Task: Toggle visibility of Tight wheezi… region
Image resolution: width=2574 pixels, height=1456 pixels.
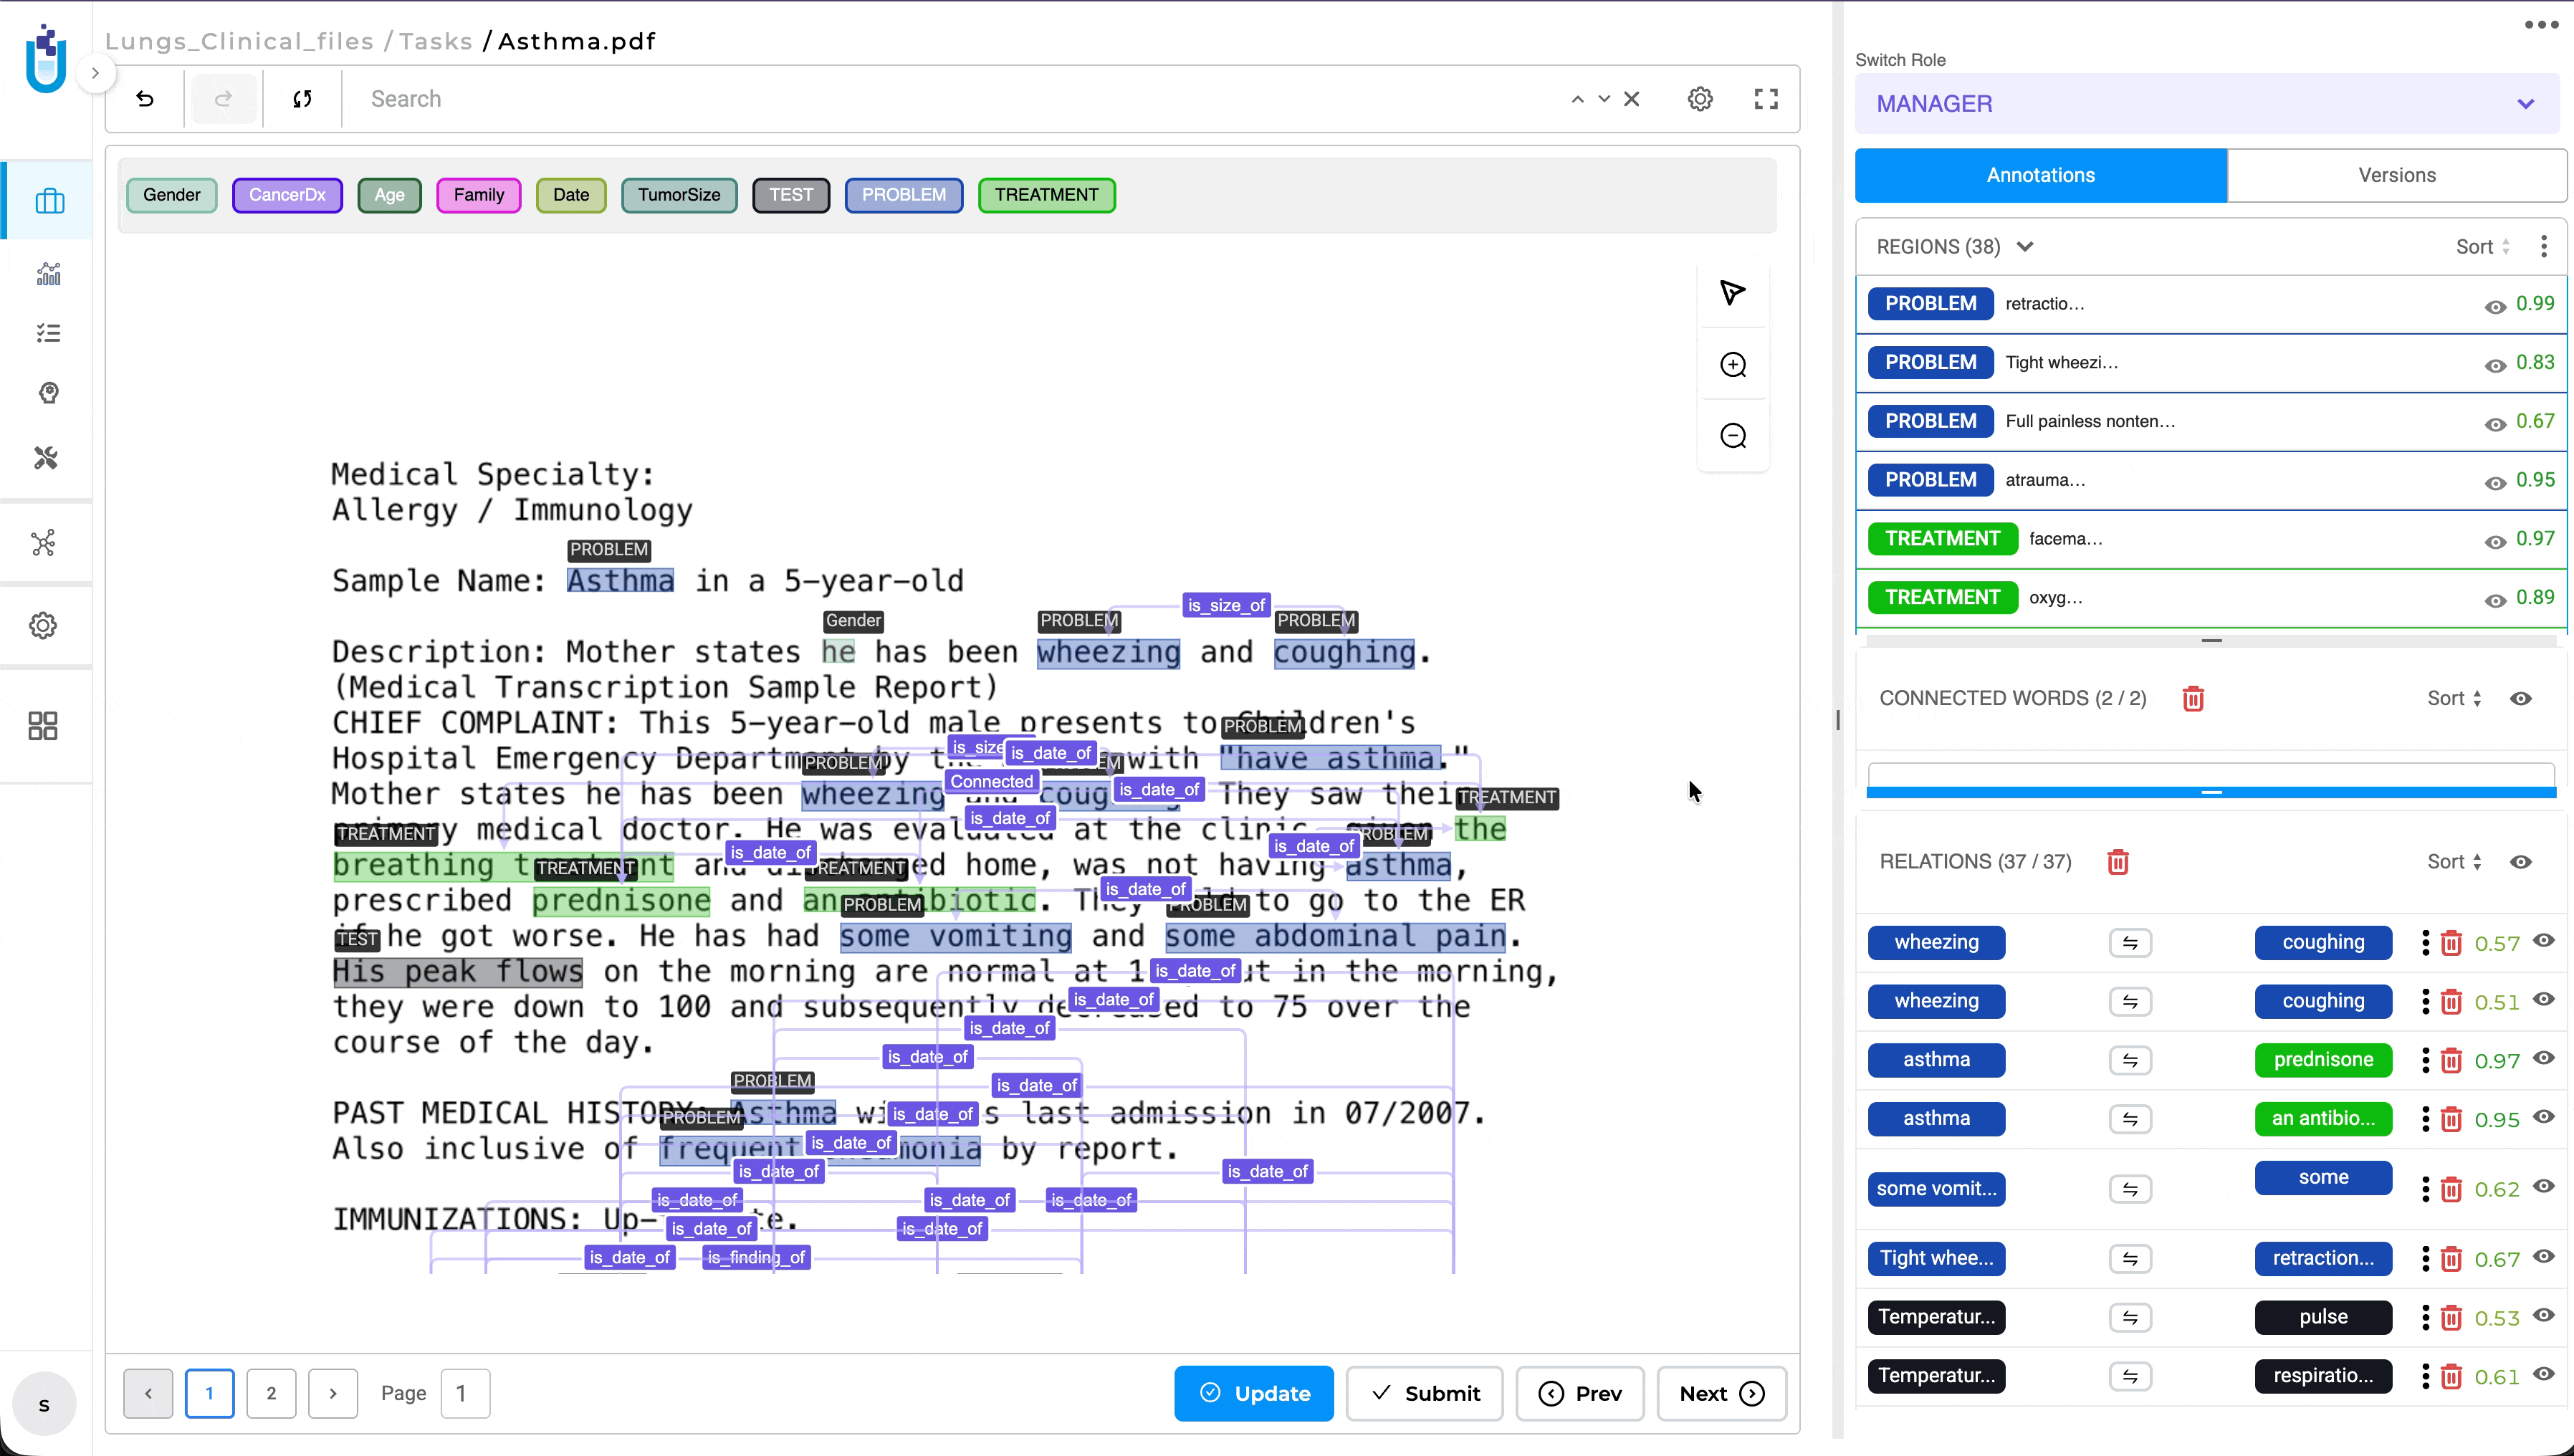Action: pyautogui.click(x=2495, y=365)
